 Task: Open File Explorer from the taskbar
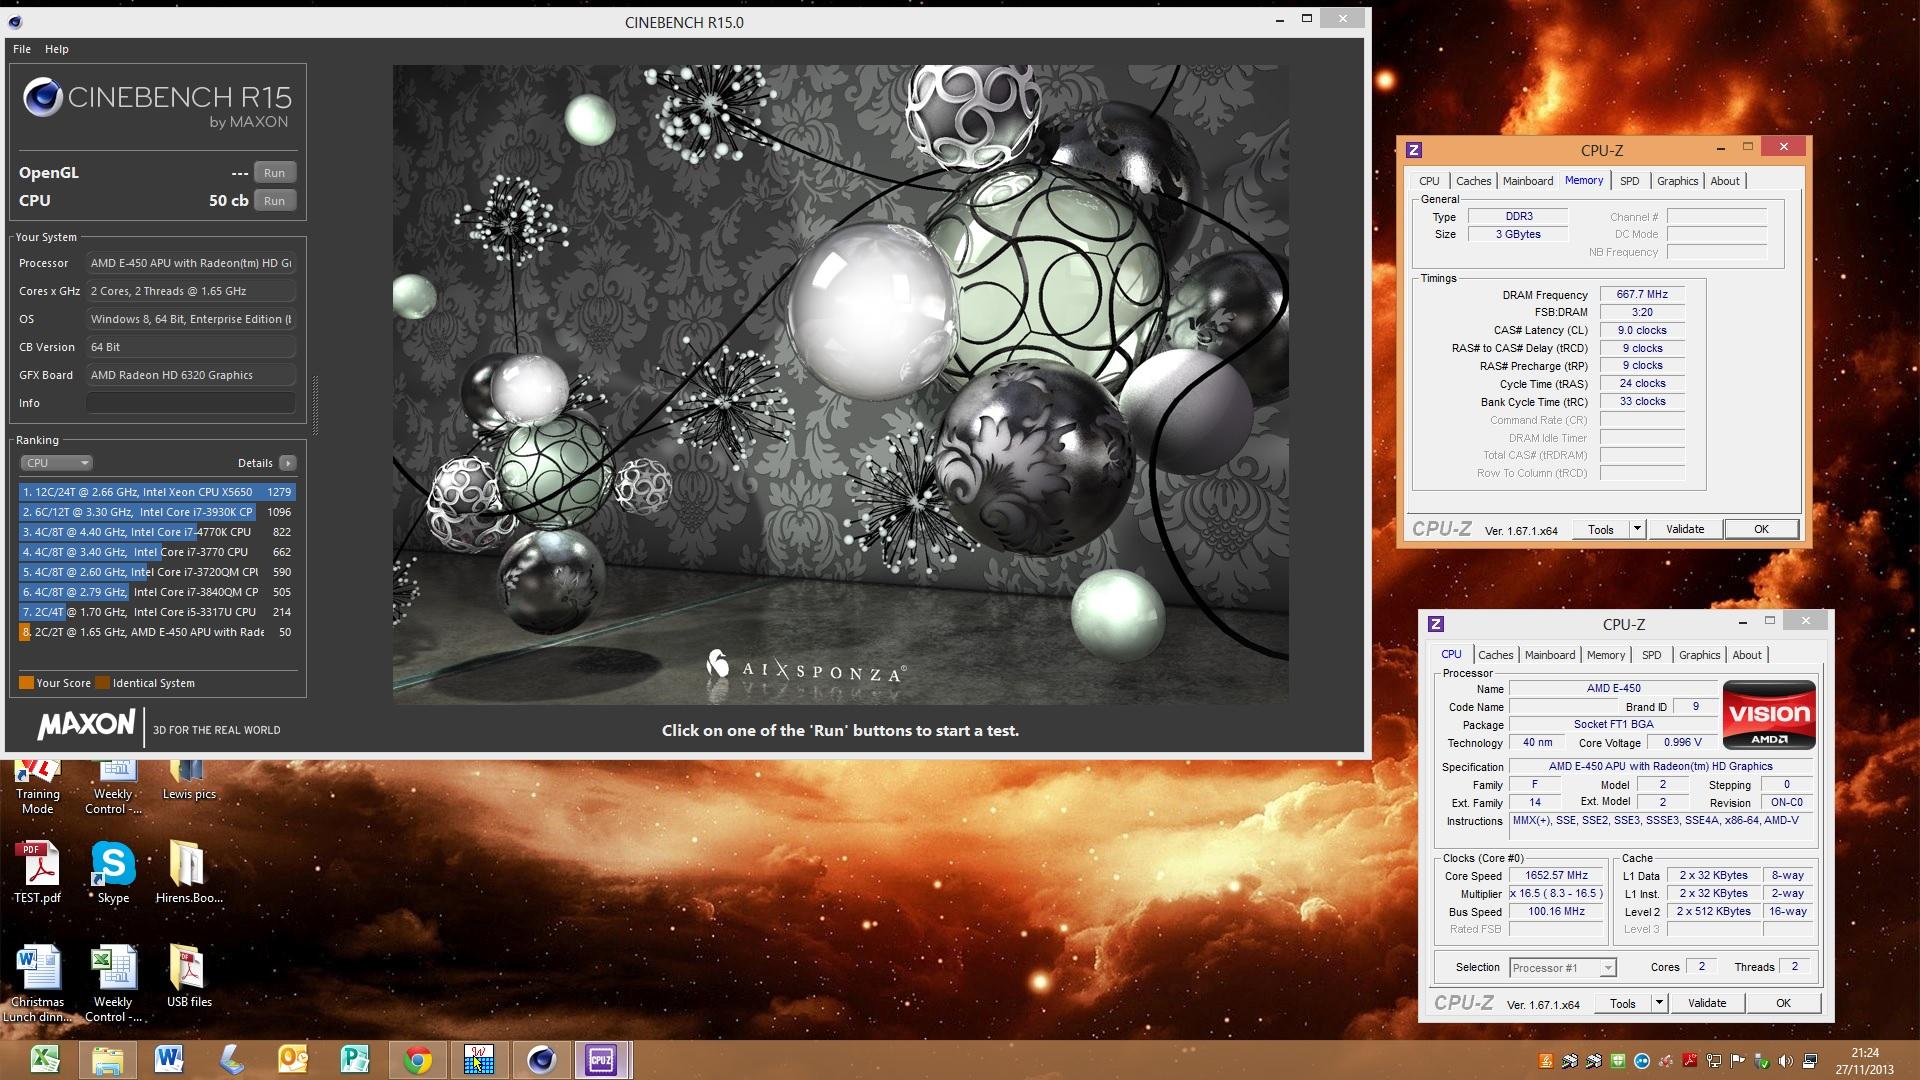tap(107, 1059)
